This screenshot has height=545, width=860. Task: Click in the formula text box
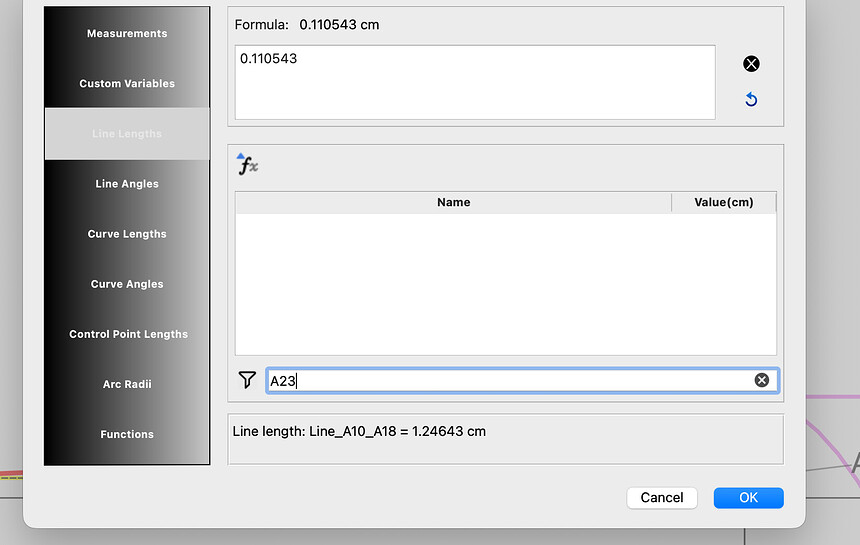tap(475, 82)
